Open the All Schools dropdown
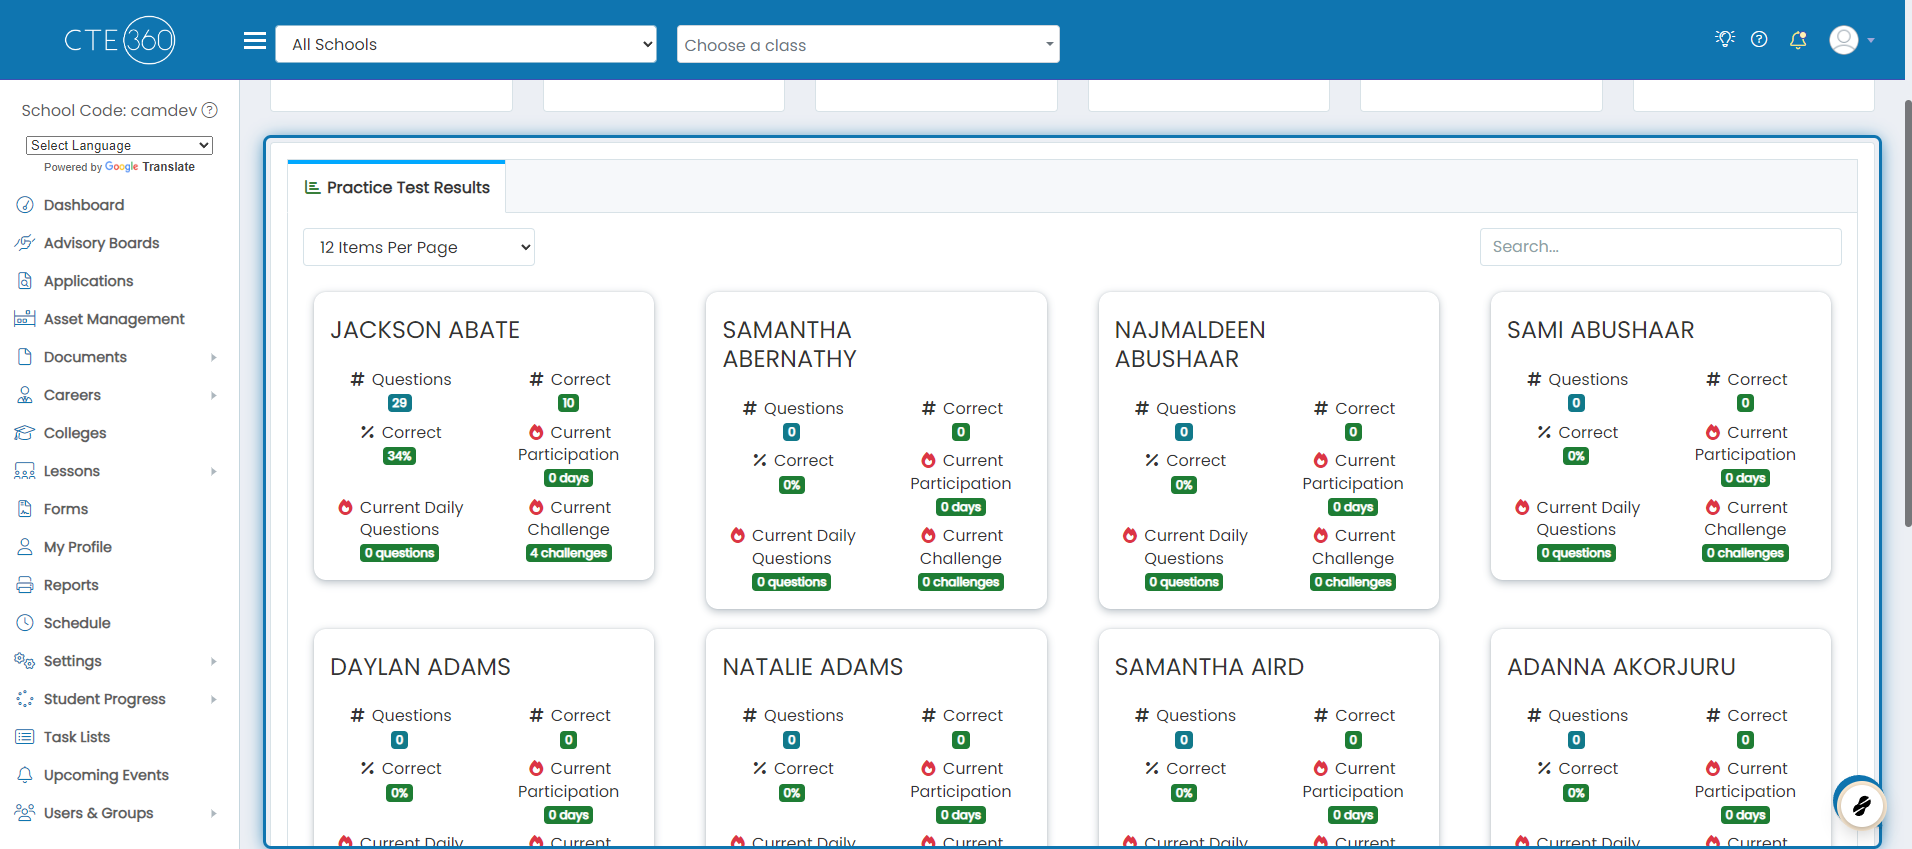The height and width of the screenshot is (849, 1912). (x=466, y=44)
